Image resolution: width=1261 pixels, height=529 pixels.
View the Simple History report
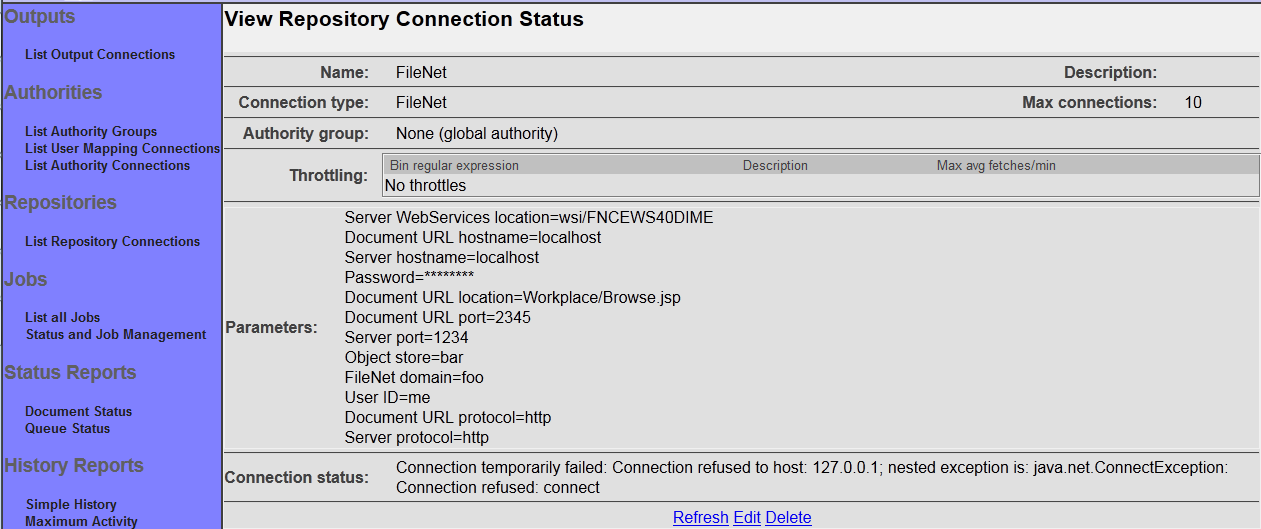click(x=71, y=504)
